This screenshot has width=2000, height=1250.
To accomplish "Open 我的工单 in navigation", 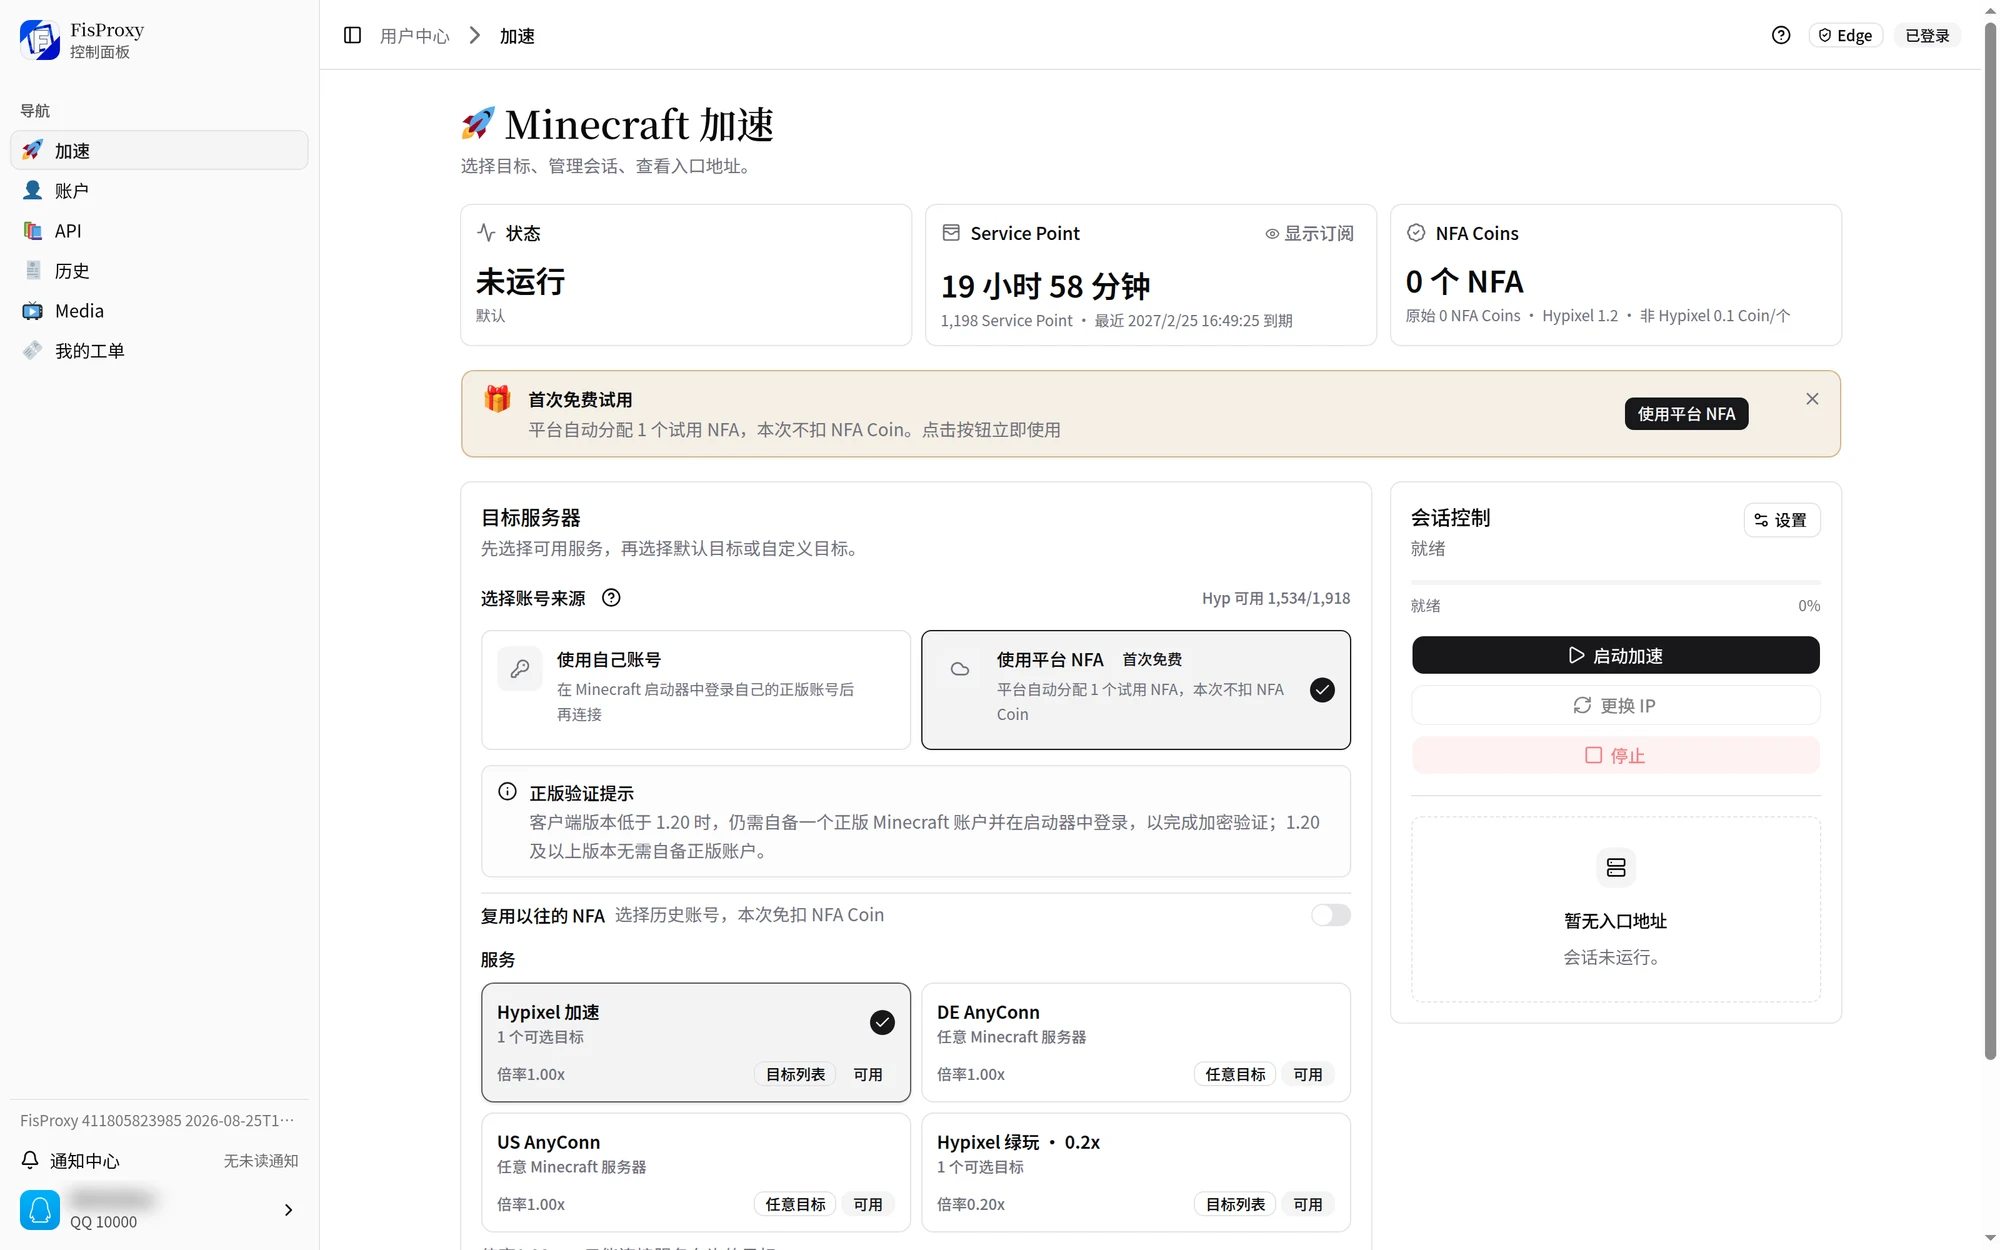I will pos(159,350).
